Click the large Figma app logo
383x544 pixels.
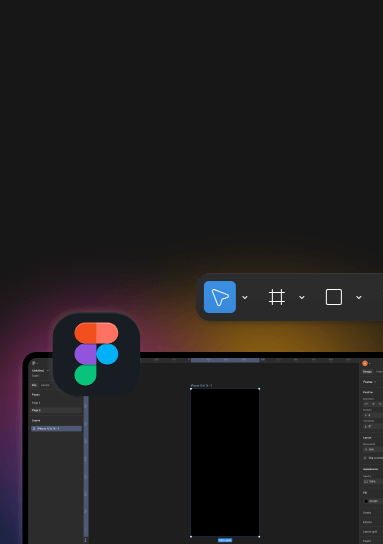click(96, 354)
